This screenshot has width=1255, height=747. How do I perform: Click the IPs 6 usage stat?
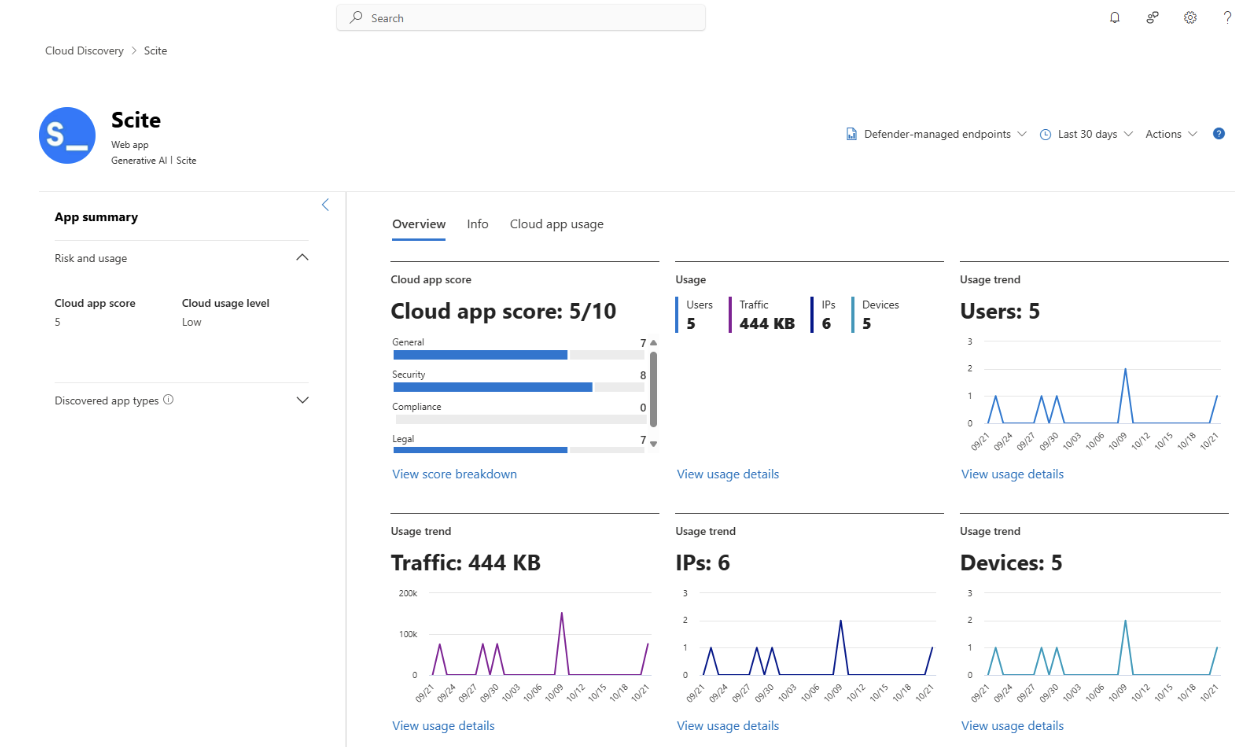click(x=822, y=314)
